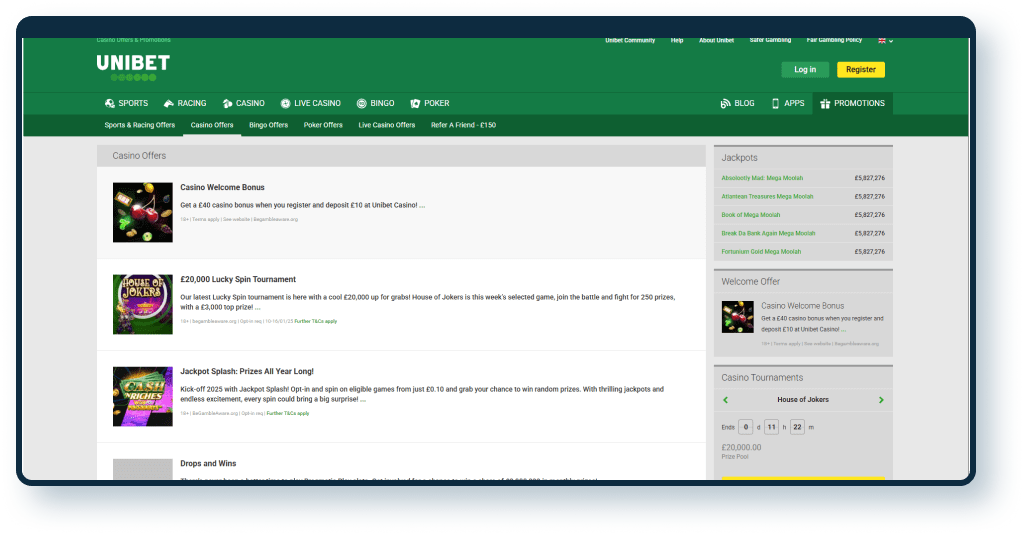Switch to Casino Offers tab
The height and width of the screenshot is (534, 1024).
[212, 125]
